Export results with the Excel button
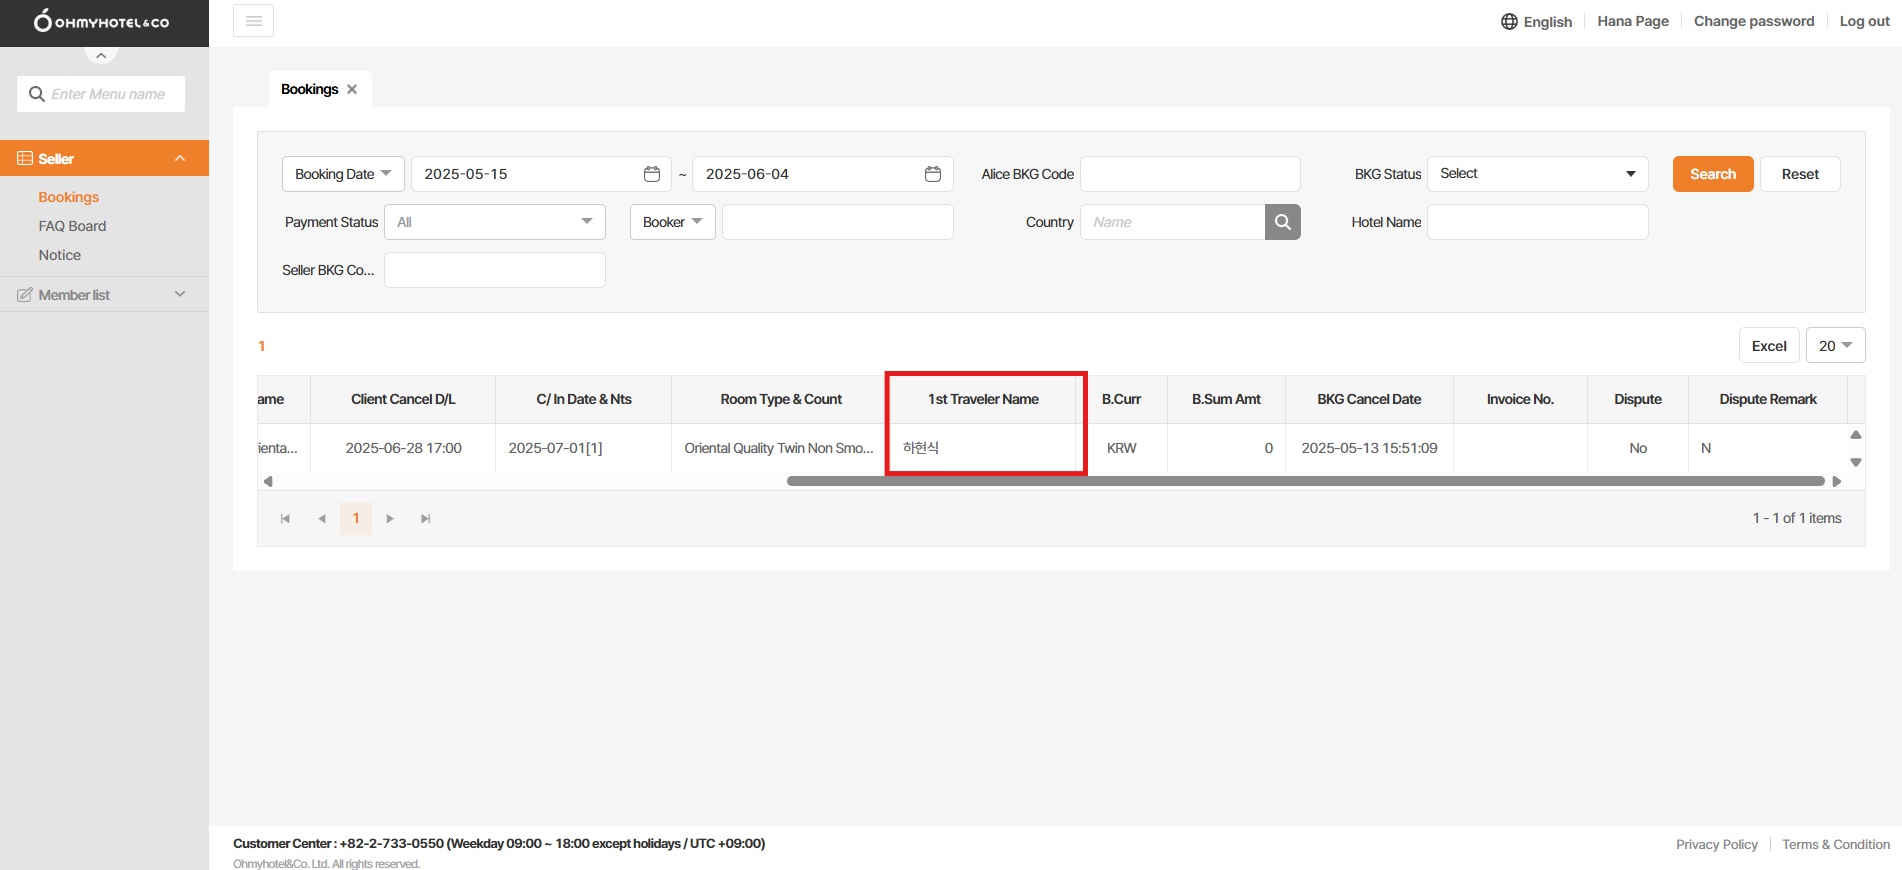The width and height of the screenshot is (1902, 870). 1768,346
